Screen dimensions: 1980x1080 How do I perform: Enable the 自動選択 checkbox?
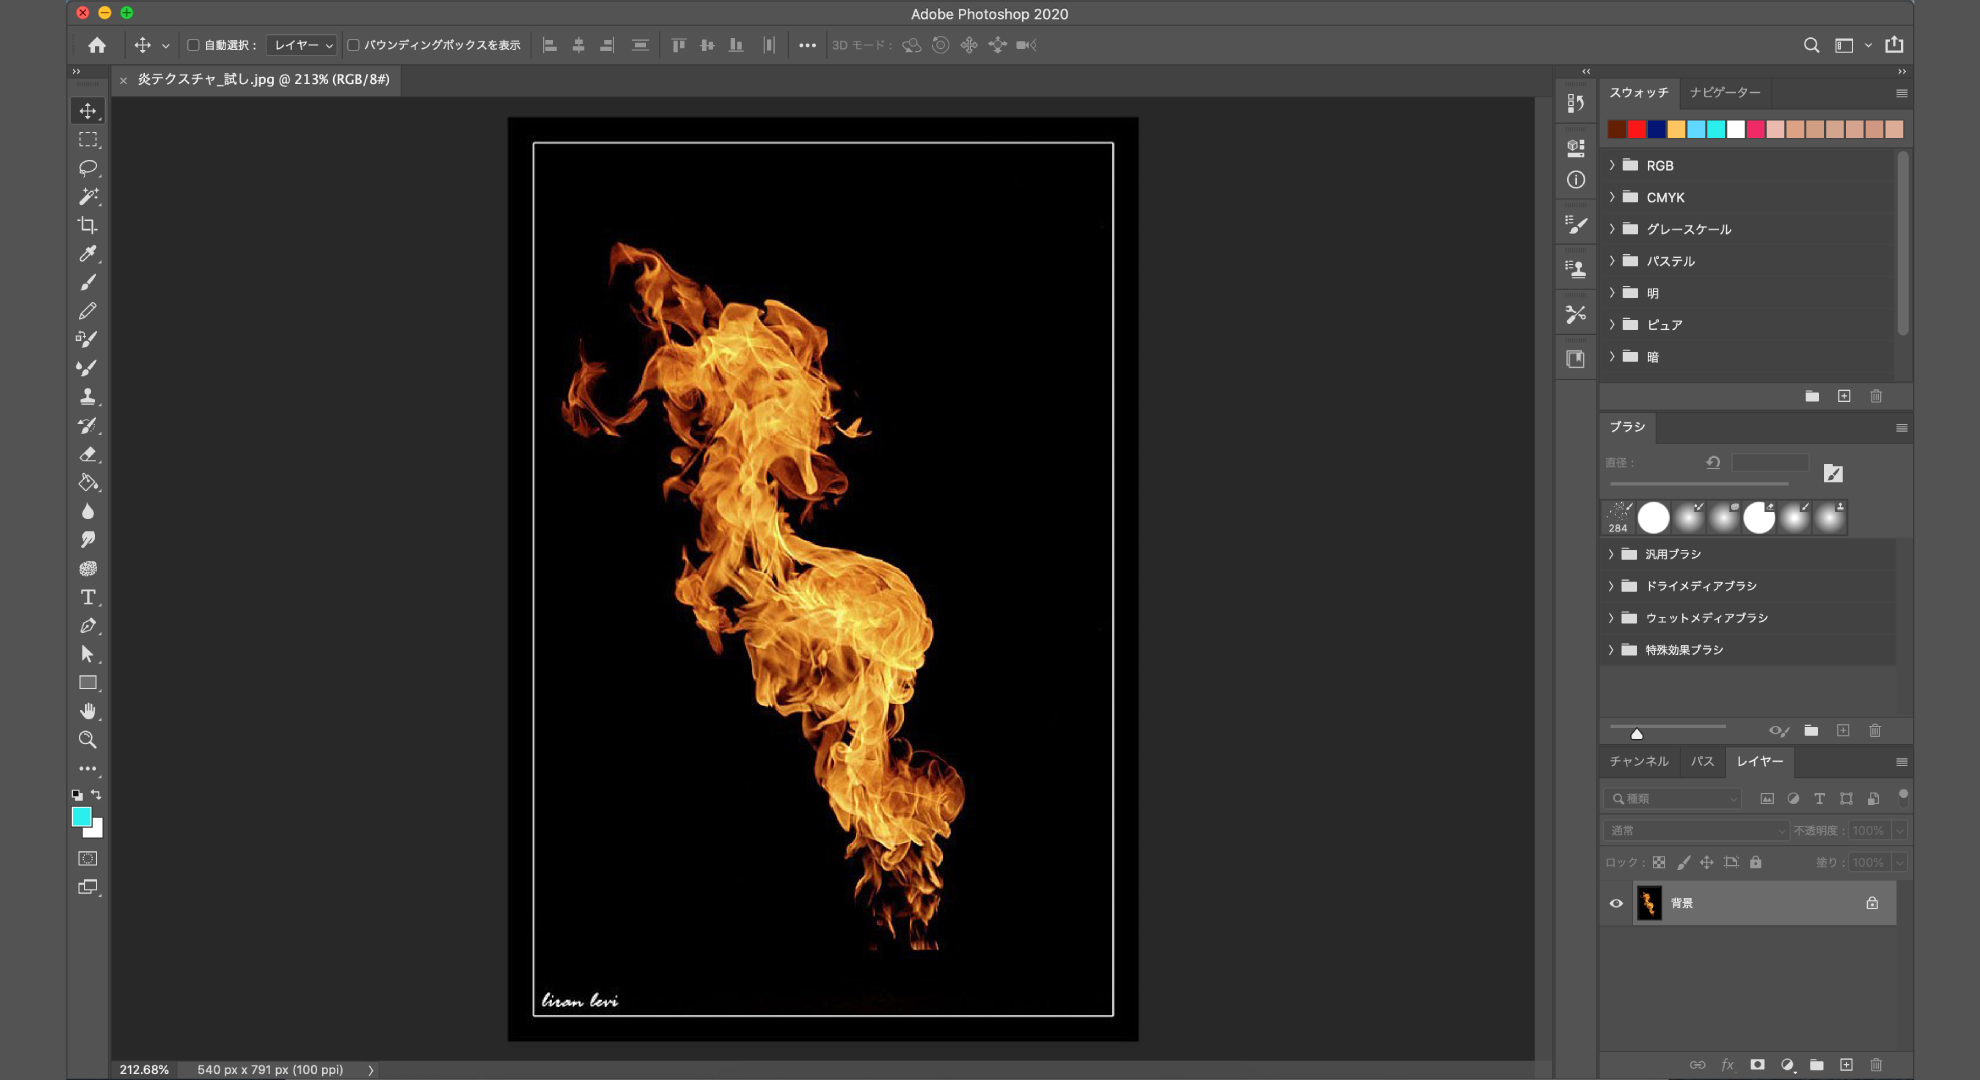click(194, 45)
